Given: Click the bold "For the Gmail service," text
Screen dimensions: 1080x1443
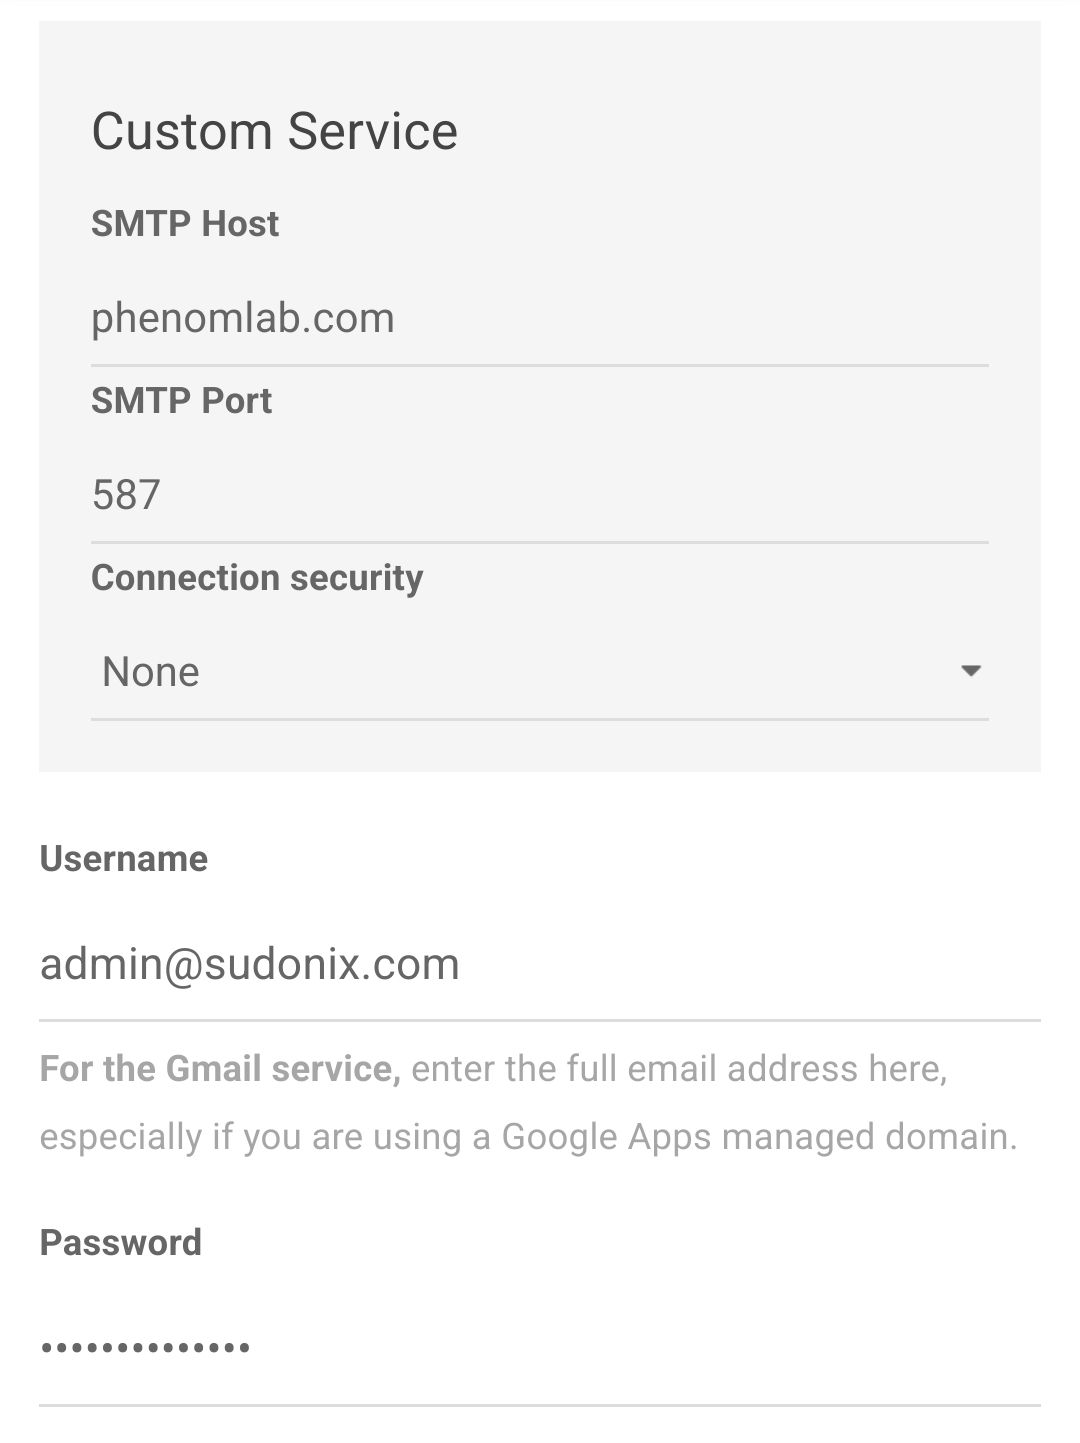Looking at the screenshot, I should point(220,1069).
